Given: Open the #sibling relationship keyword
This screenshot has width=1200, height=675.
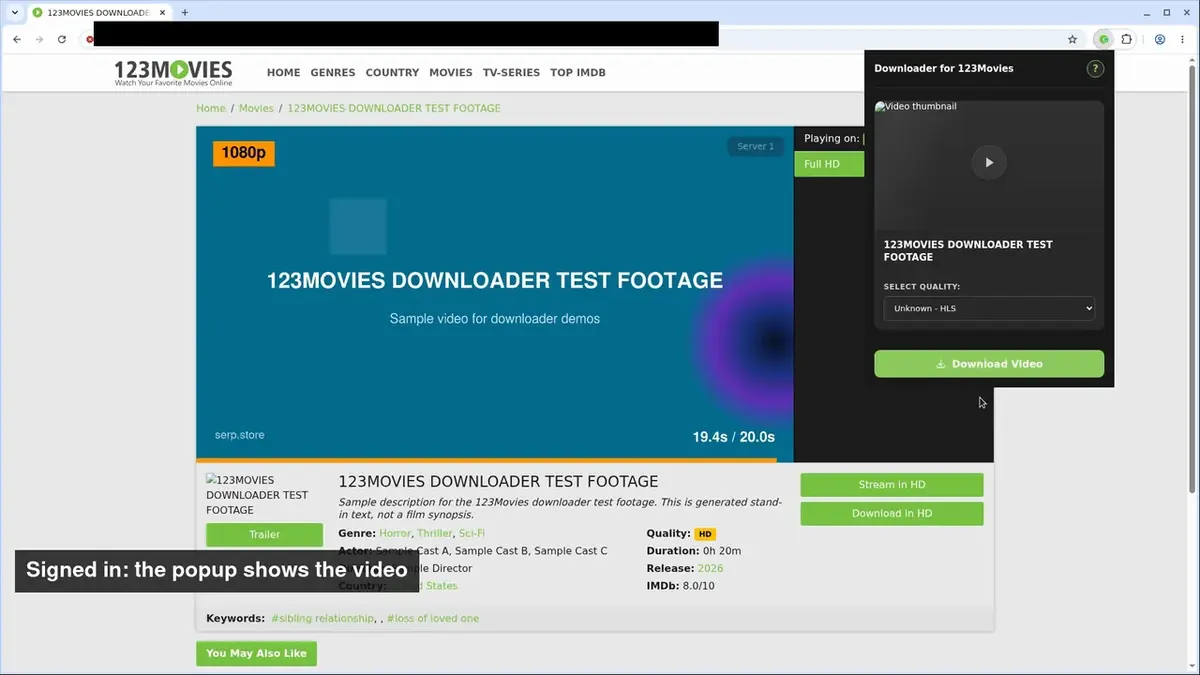Looking at the screenshot, I should pos(322,619).
